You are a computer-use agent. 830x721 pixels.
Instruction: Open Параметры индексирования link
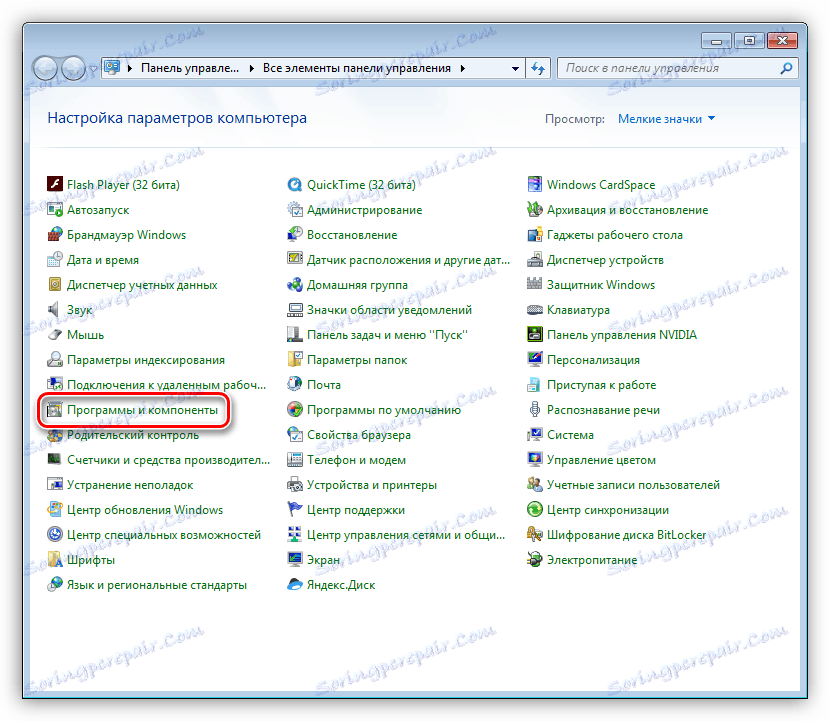click(x=146, y=359)
